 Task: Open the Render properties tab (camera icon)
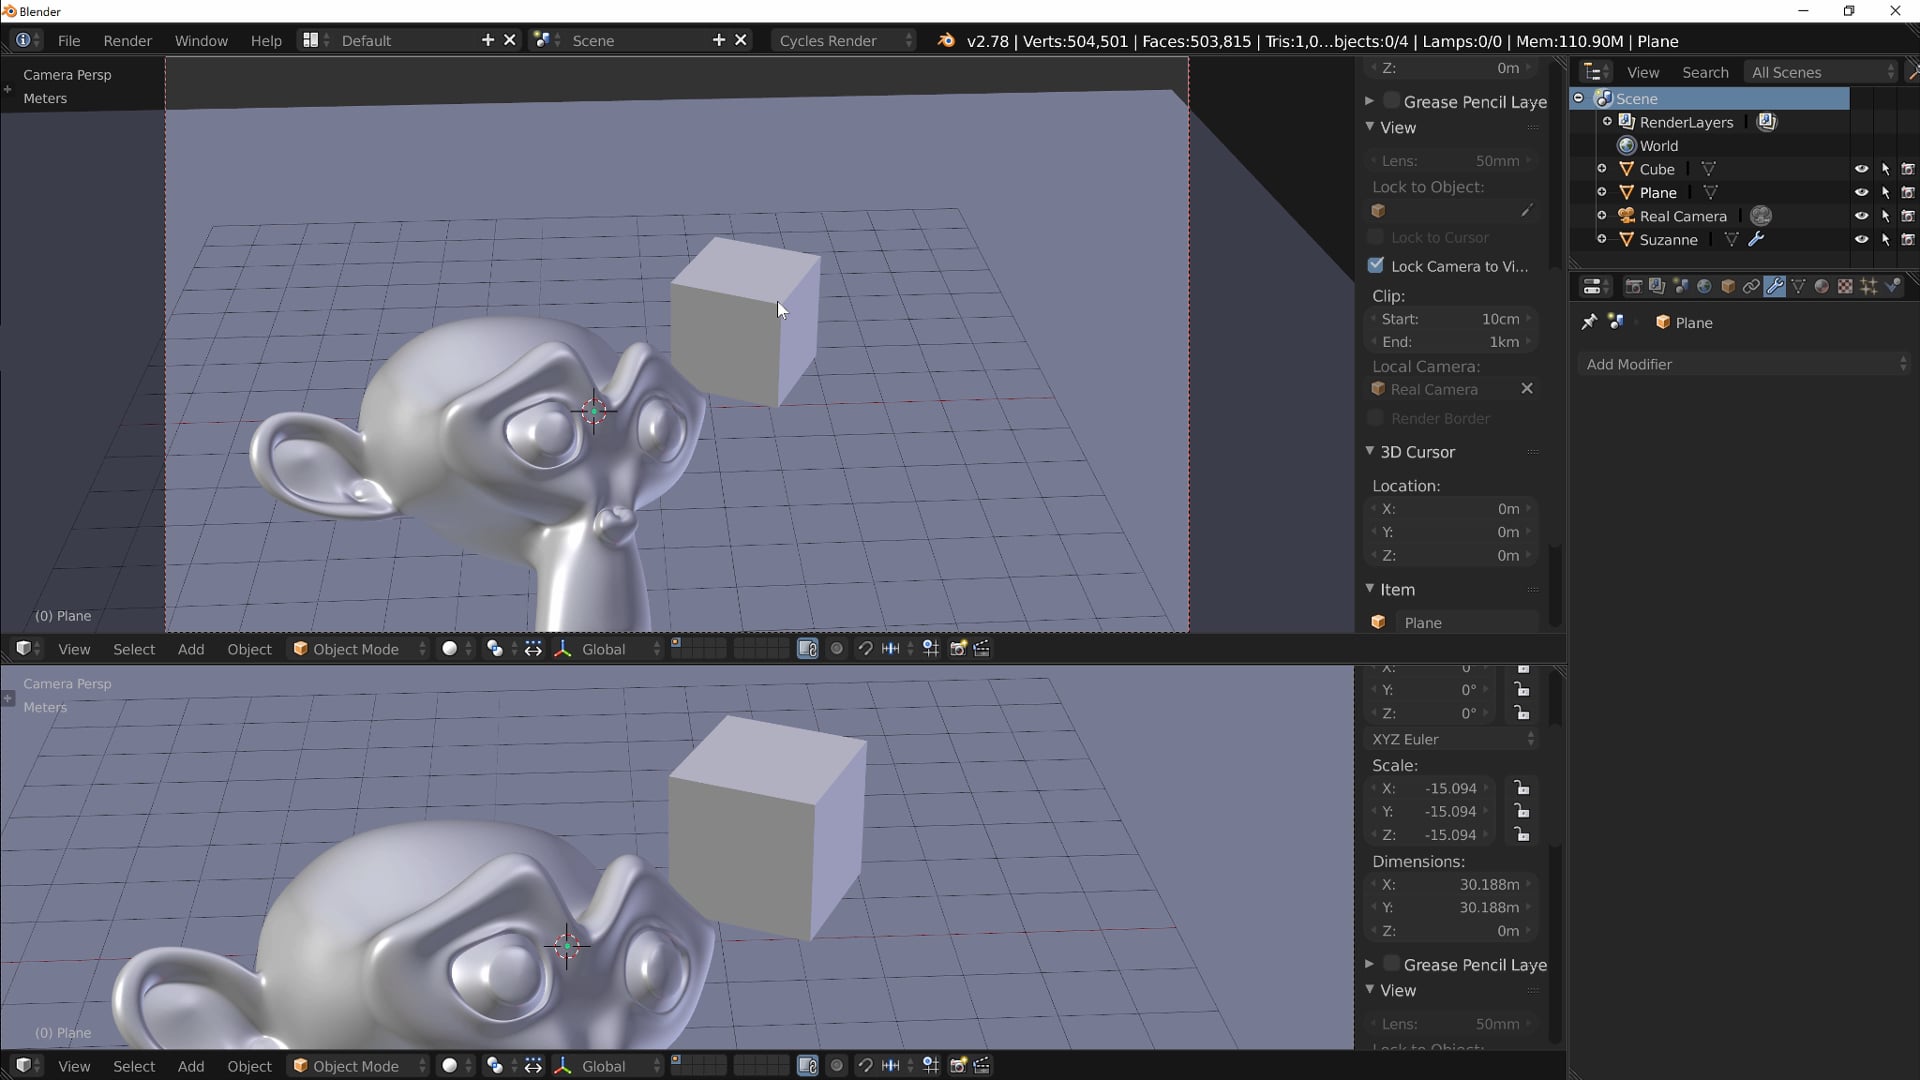[1634, 286]
